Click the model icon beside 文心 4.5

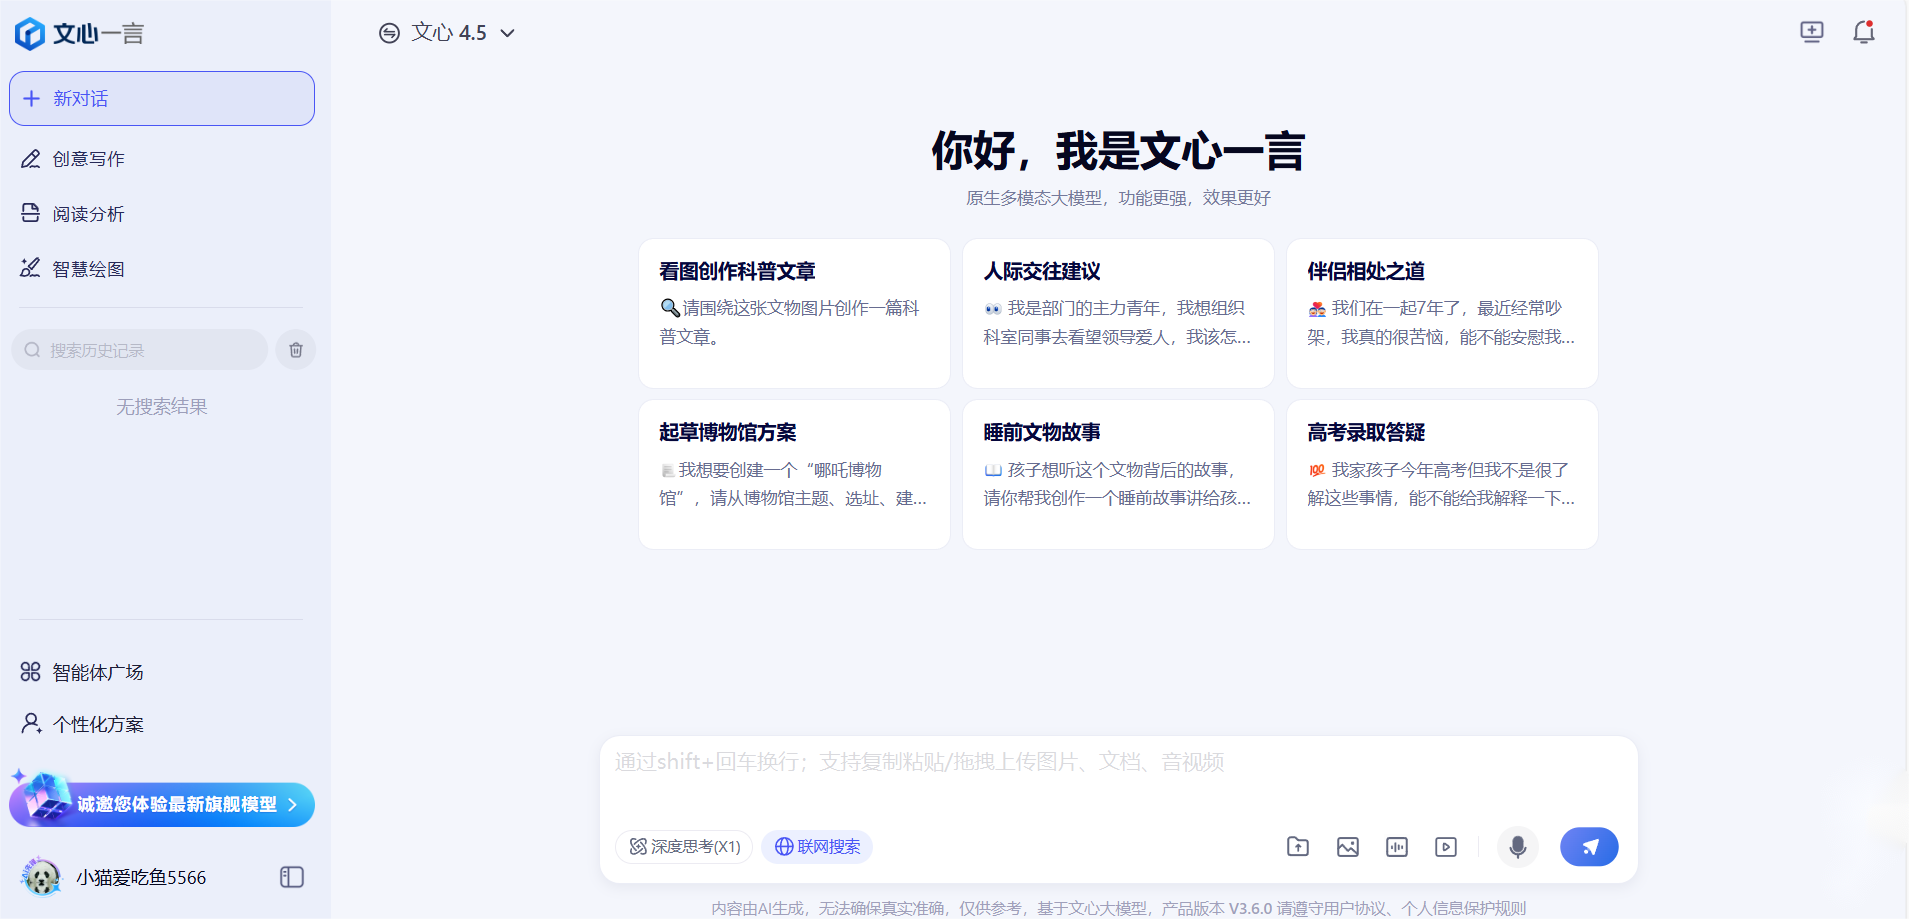[389, 33]
